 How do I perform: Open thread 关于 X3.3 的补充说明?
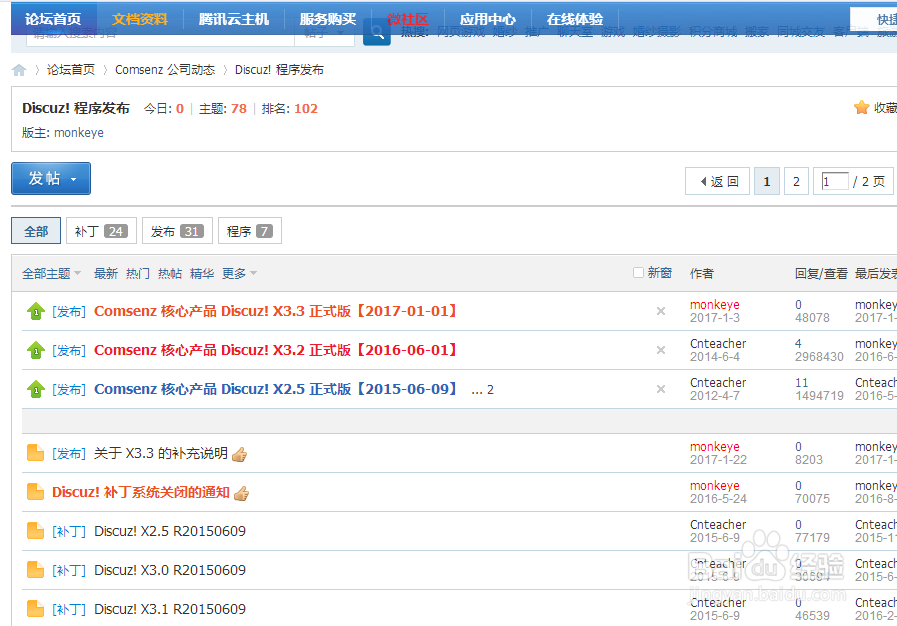point(161,453)
